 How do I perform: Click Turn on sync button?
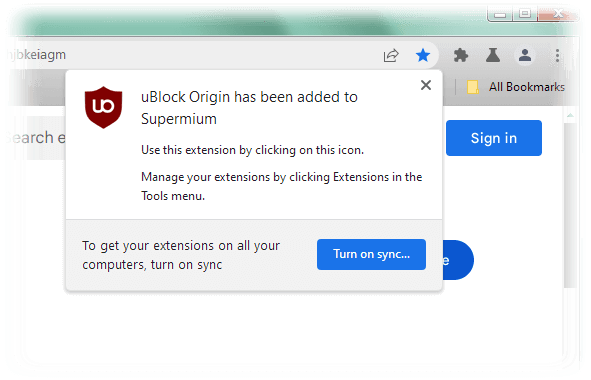tap(371, 254)
